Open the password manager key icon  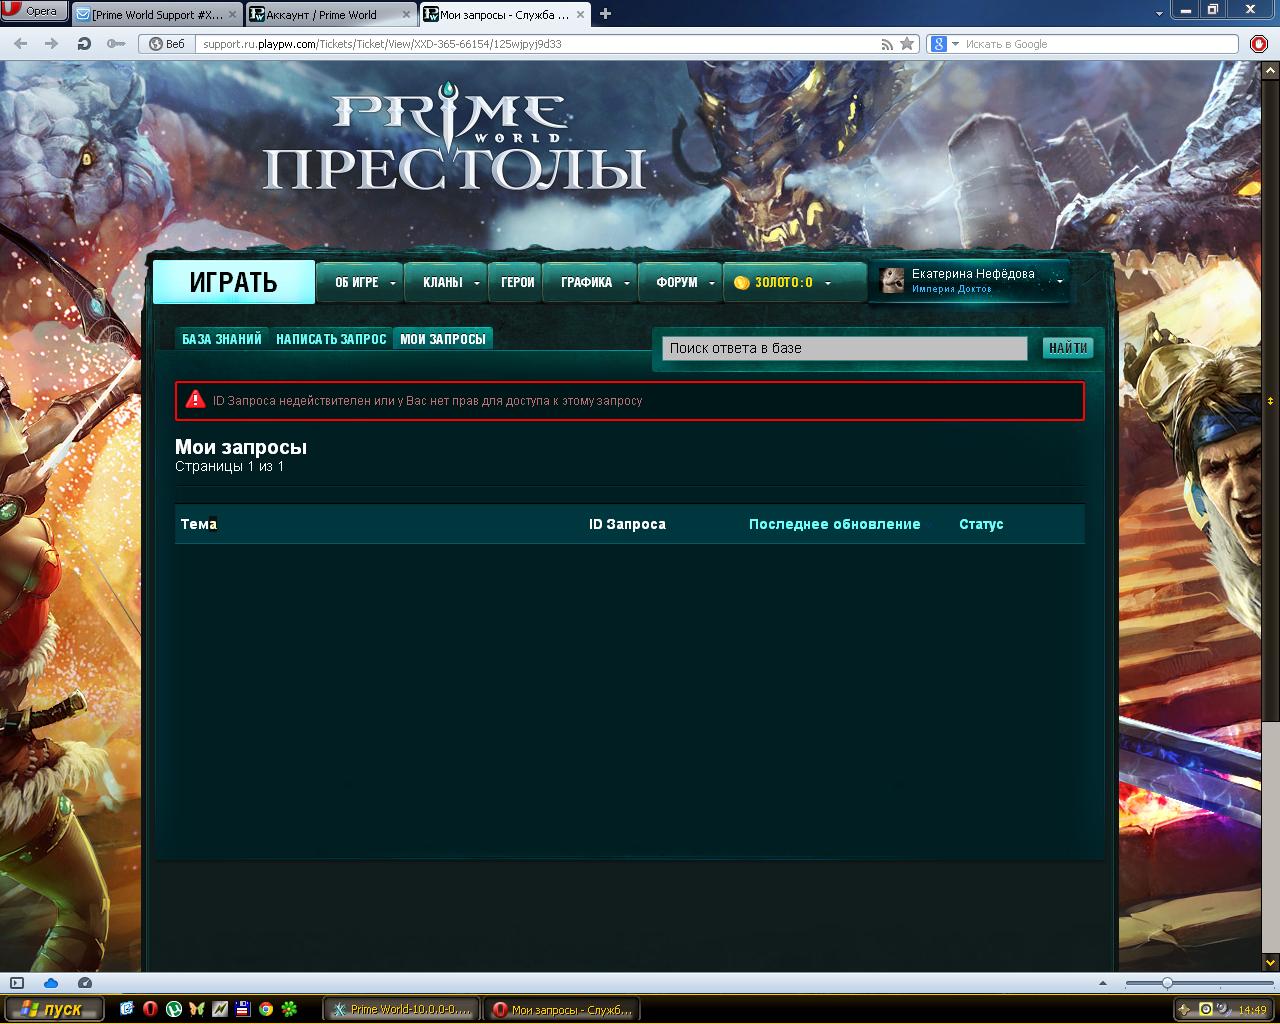[x=115, y=44]
